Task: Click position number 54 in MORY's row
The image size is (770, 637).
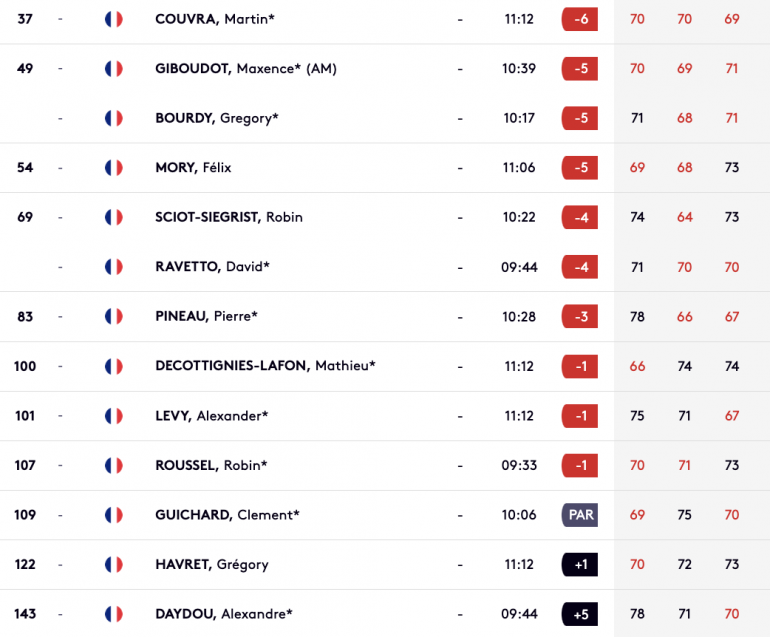Action: [x=25, y=167]
